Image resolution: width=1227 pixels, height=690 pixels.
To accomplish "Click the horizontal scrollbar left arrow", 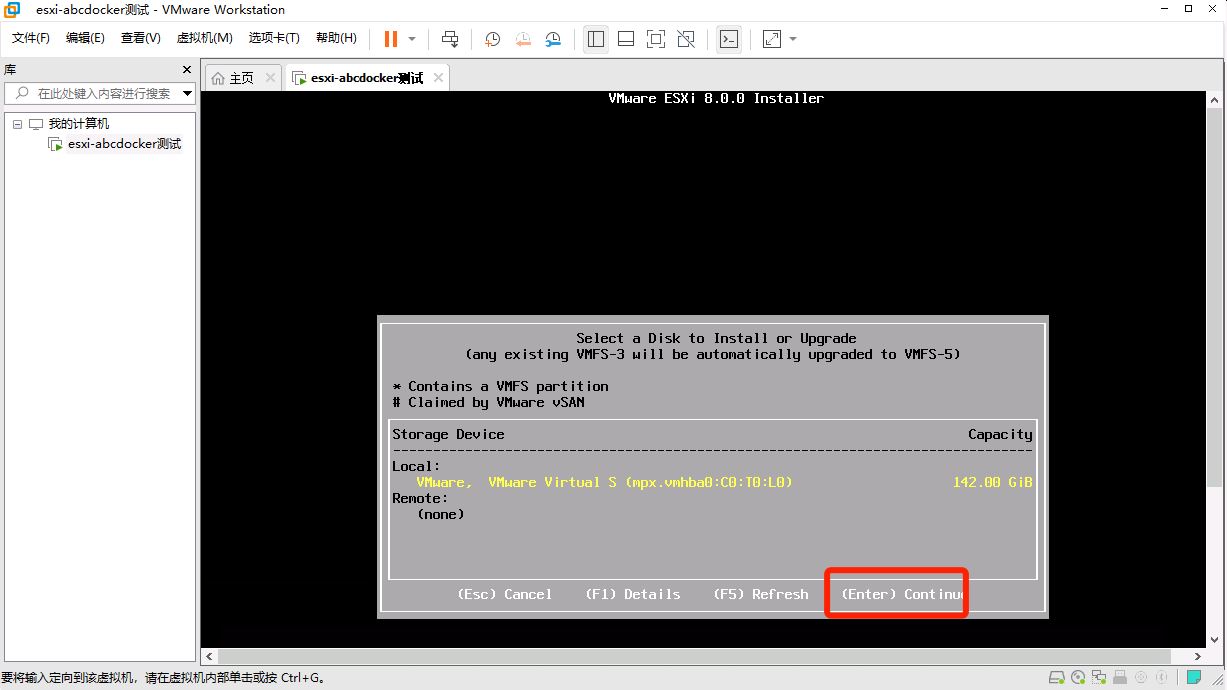I will click(209, 657).
